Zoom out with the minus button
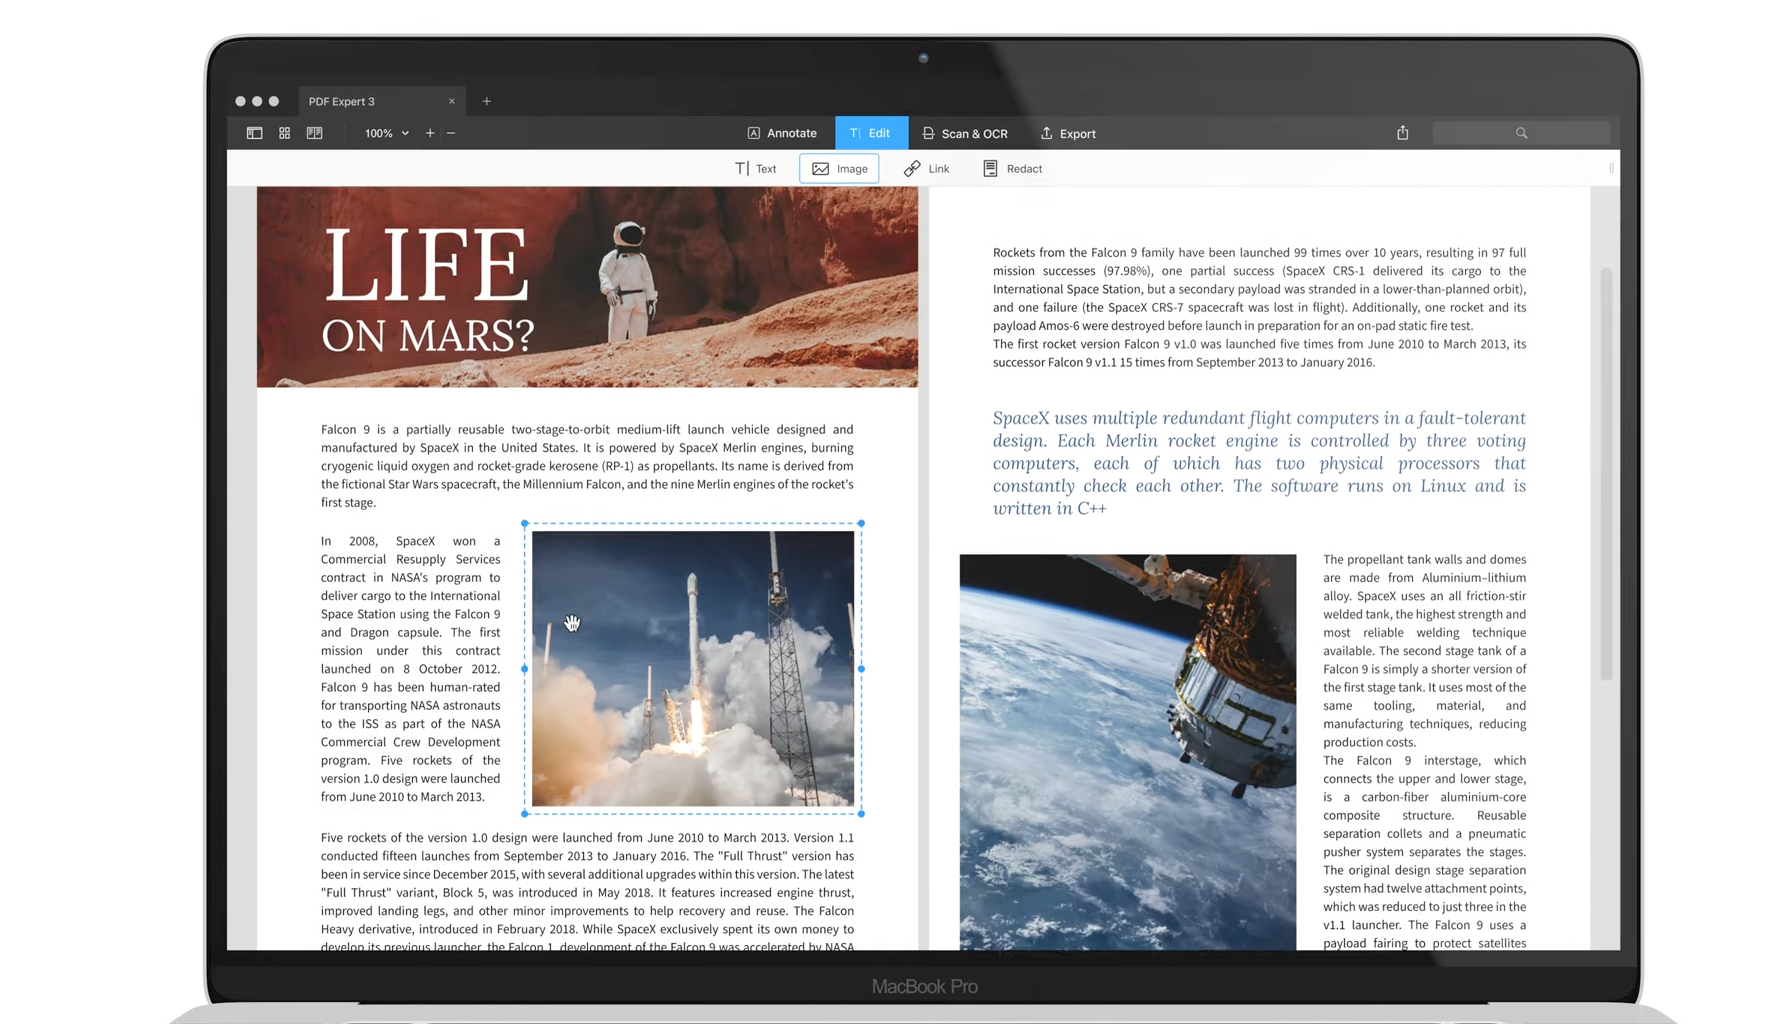 click(x=451, y=133)
